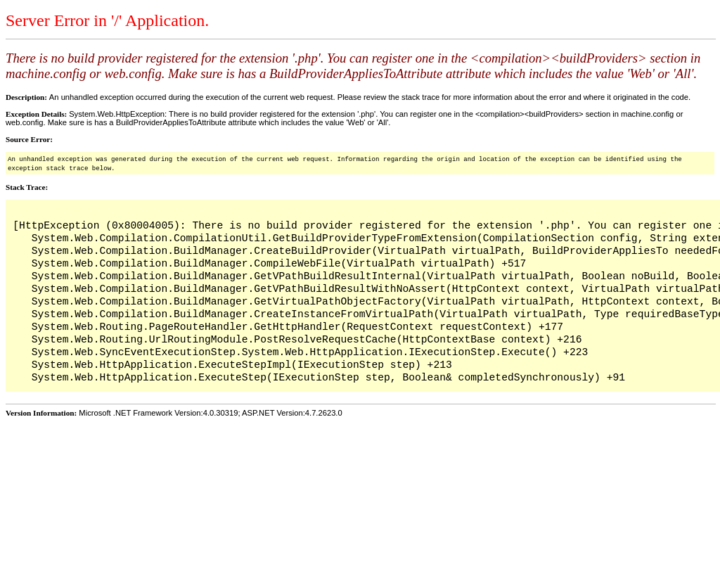Click the unhandled exception source error box text
This screenshot has height=576, width=720.
pos(344,164)
